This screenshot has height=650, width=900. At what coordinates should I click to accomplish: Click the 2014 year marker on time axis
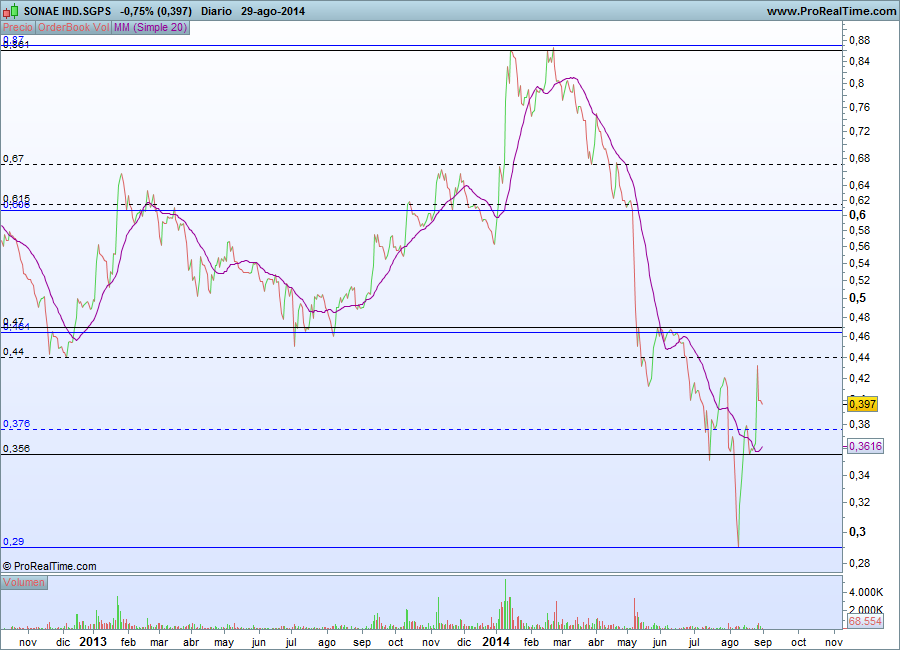point(495,641)
